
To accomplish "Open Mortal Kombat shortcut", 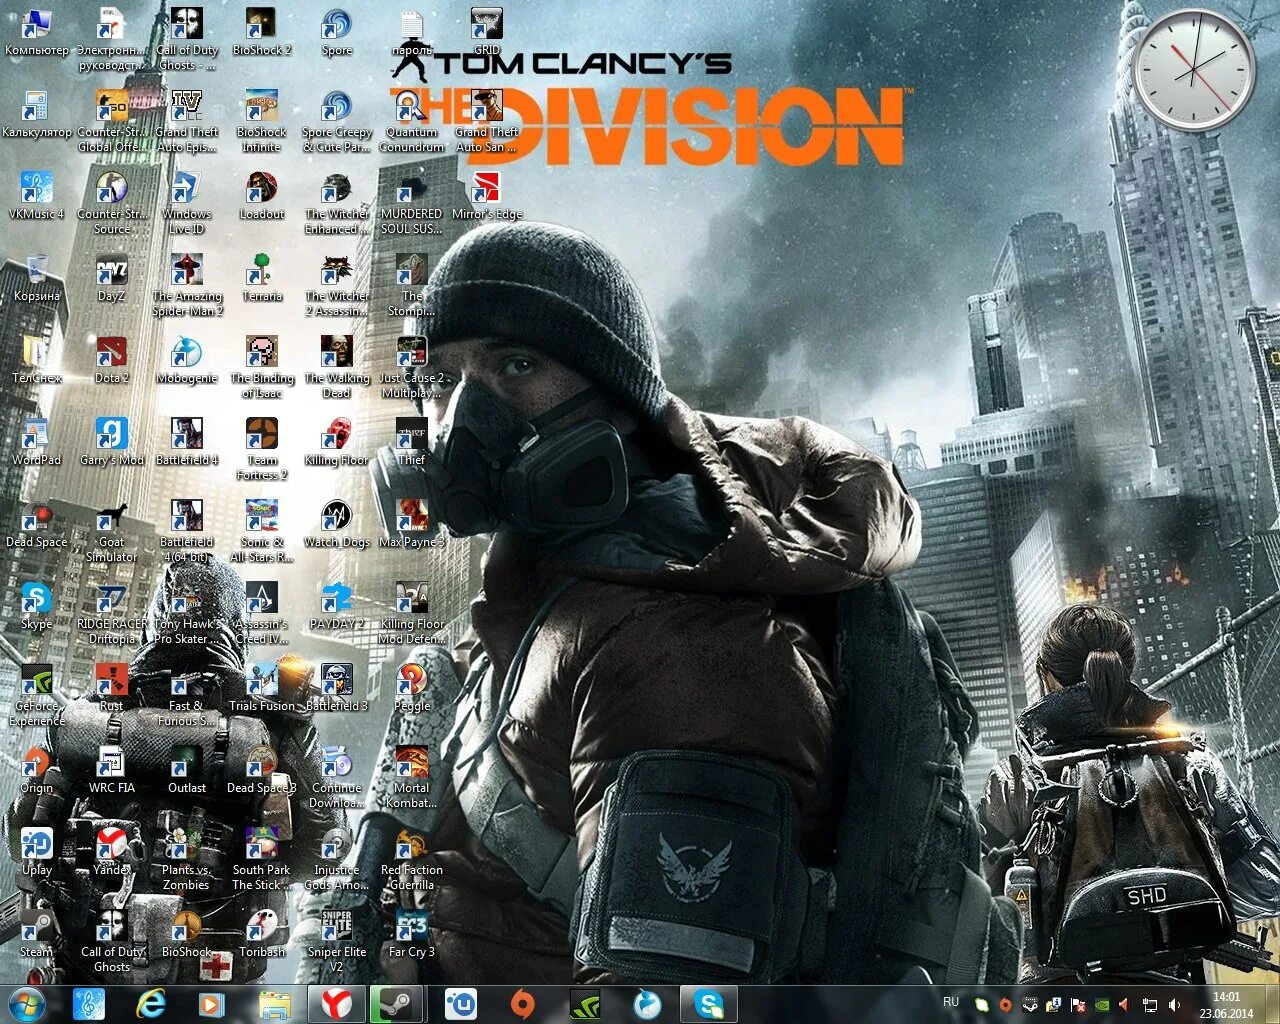I will pyautogui.click(x=412, y=778).
